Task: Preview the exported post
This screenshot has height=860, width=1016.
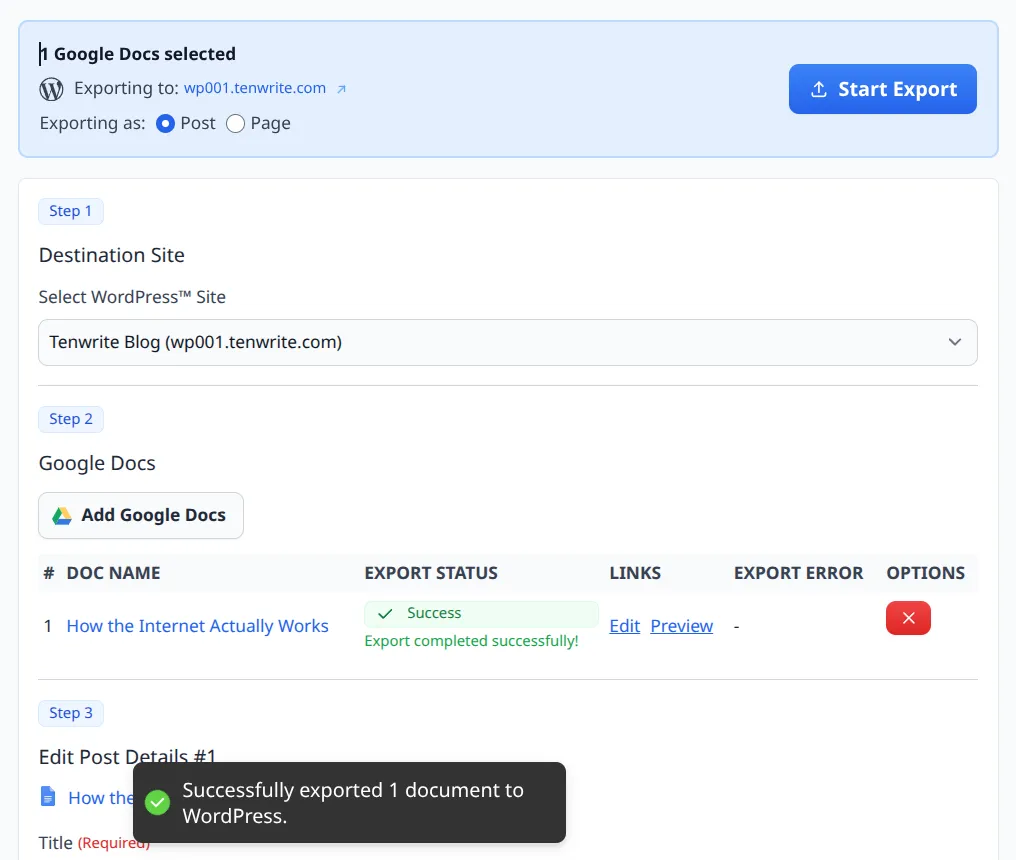Action: (681, 625)
